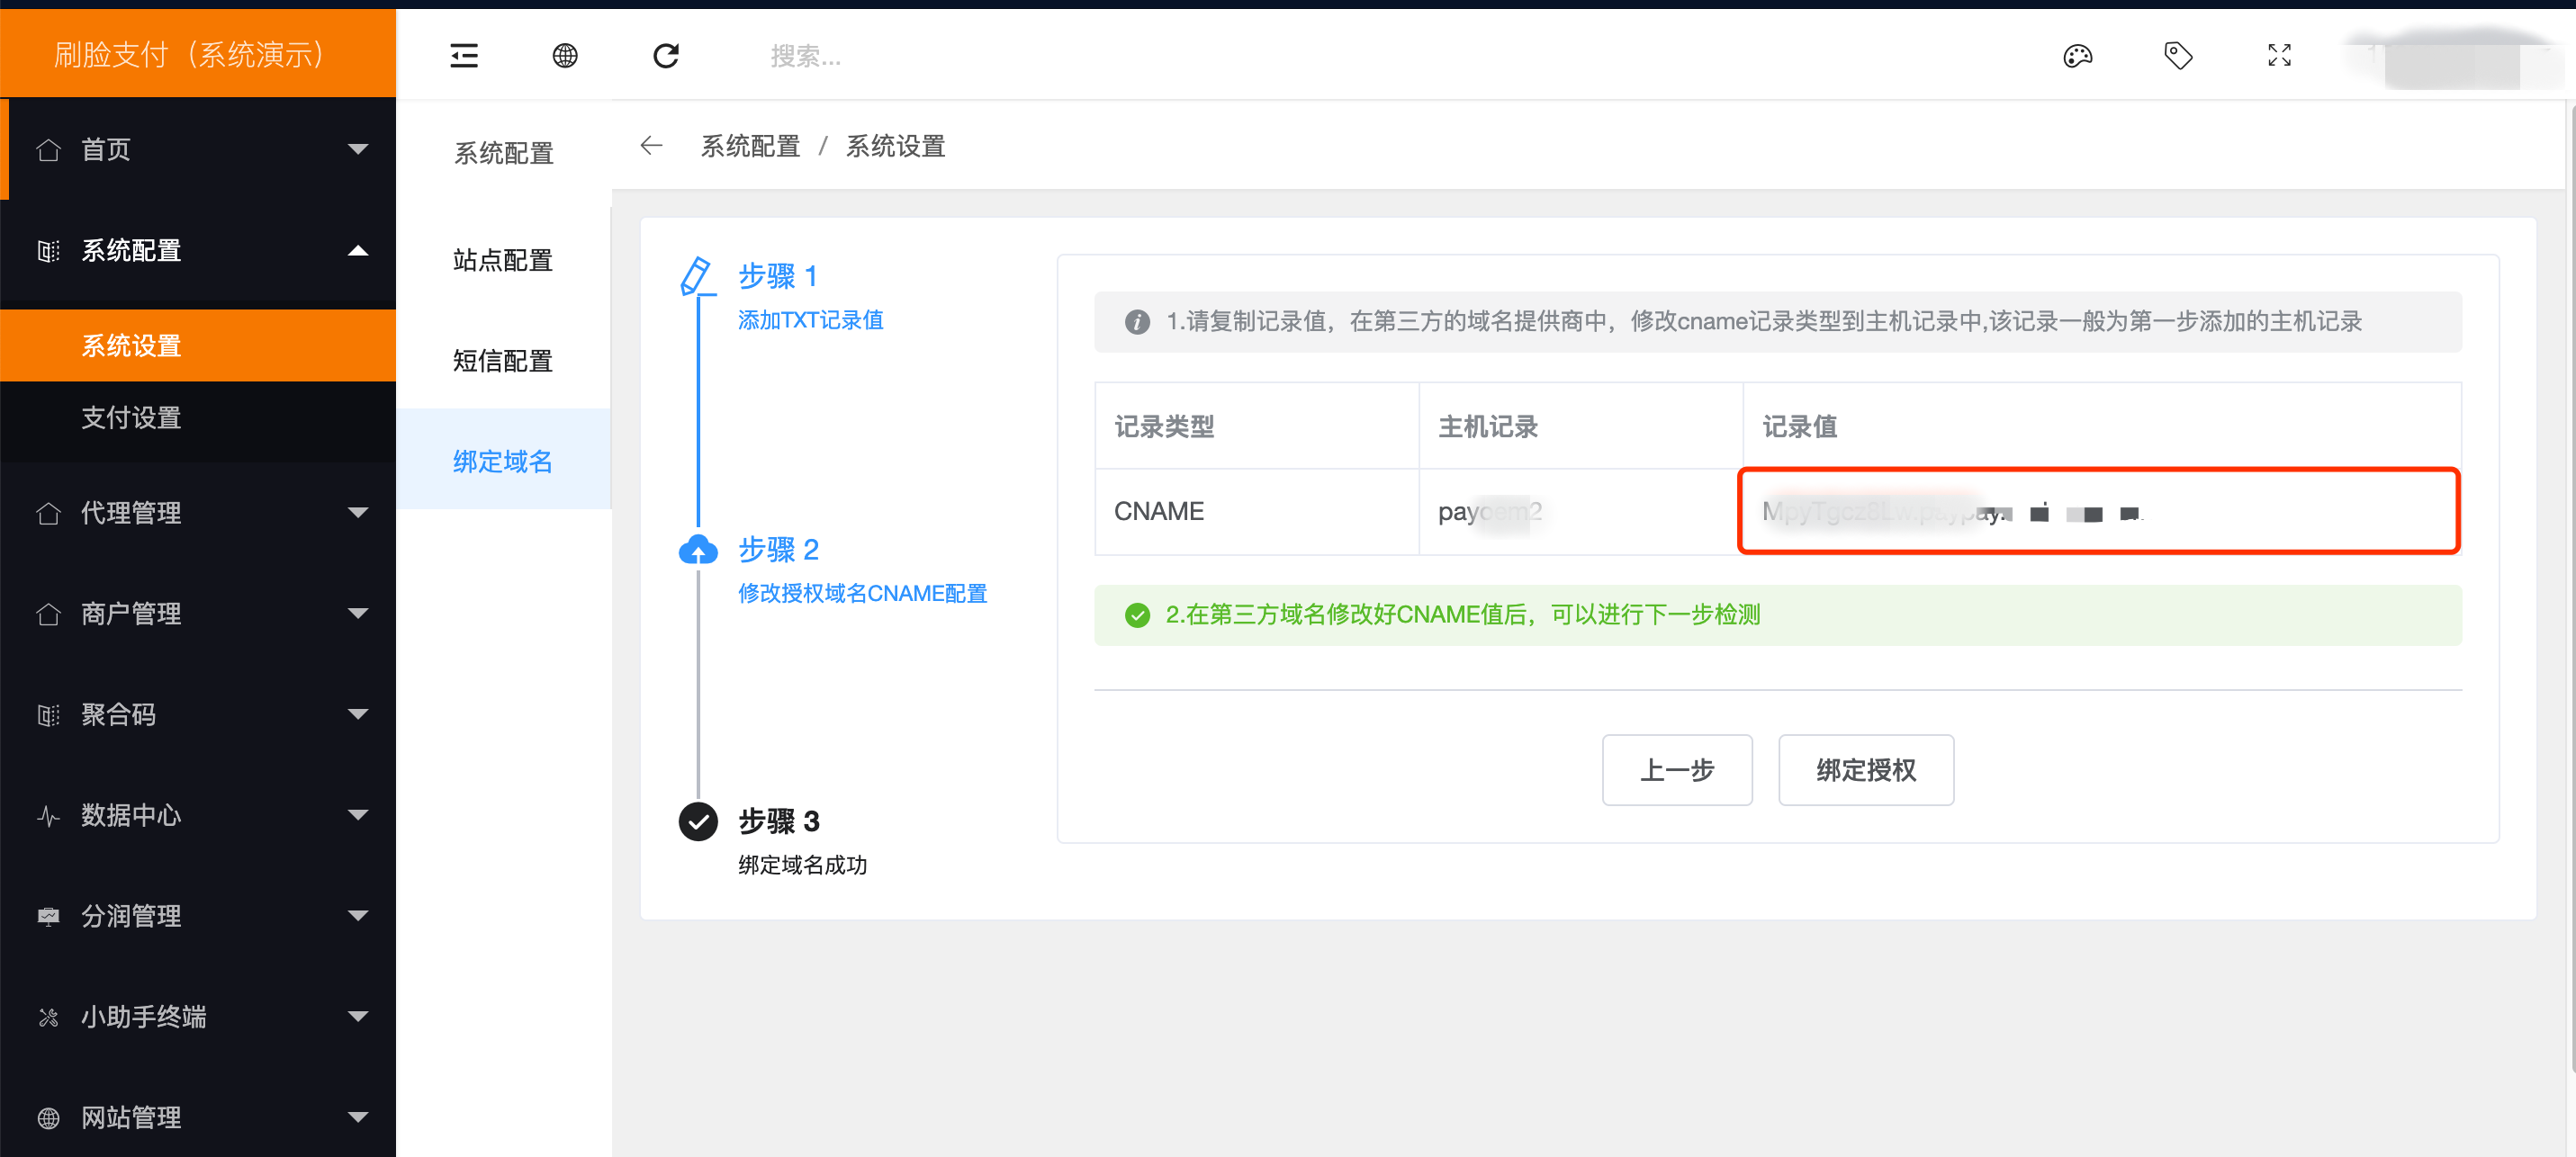Screen dimensions: 2576x1157
Task: Collapse the sidebar with the menu-fold icon
Action: pos(464,56)
